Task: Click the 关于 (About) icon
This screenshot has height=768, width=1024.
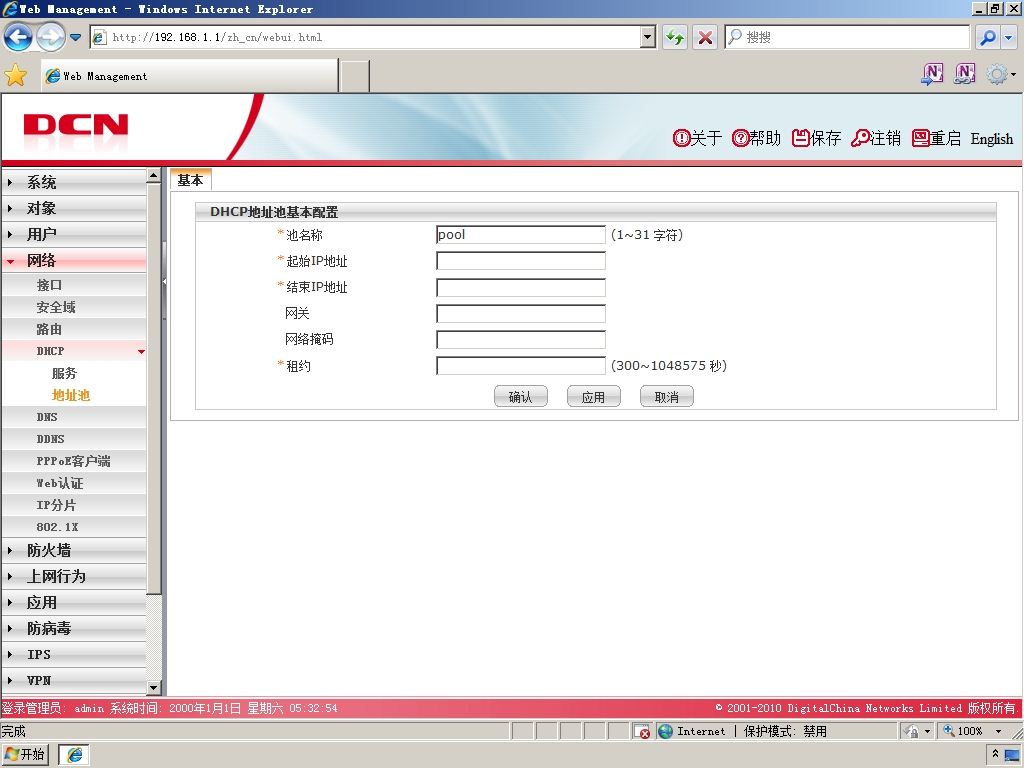Action: 681,138
